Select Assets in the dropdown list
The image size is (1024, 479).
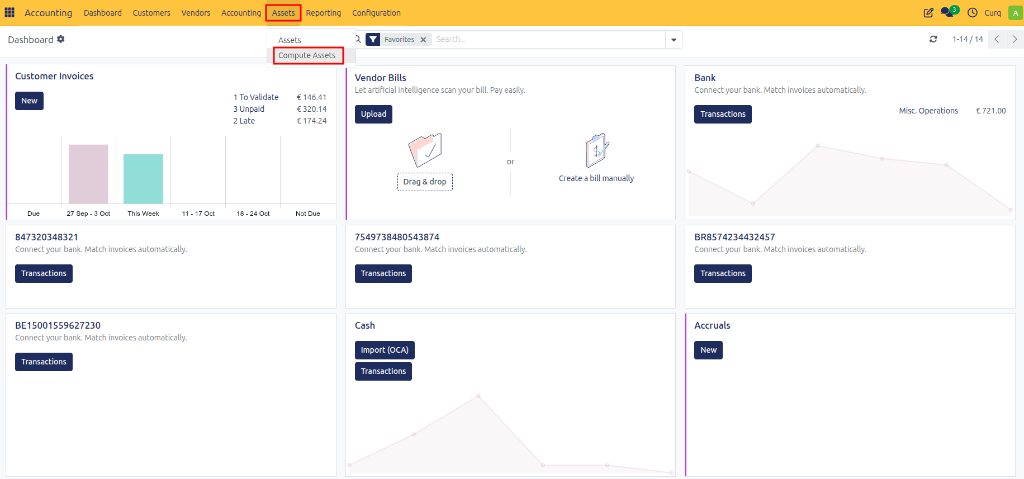pos(290,40)
